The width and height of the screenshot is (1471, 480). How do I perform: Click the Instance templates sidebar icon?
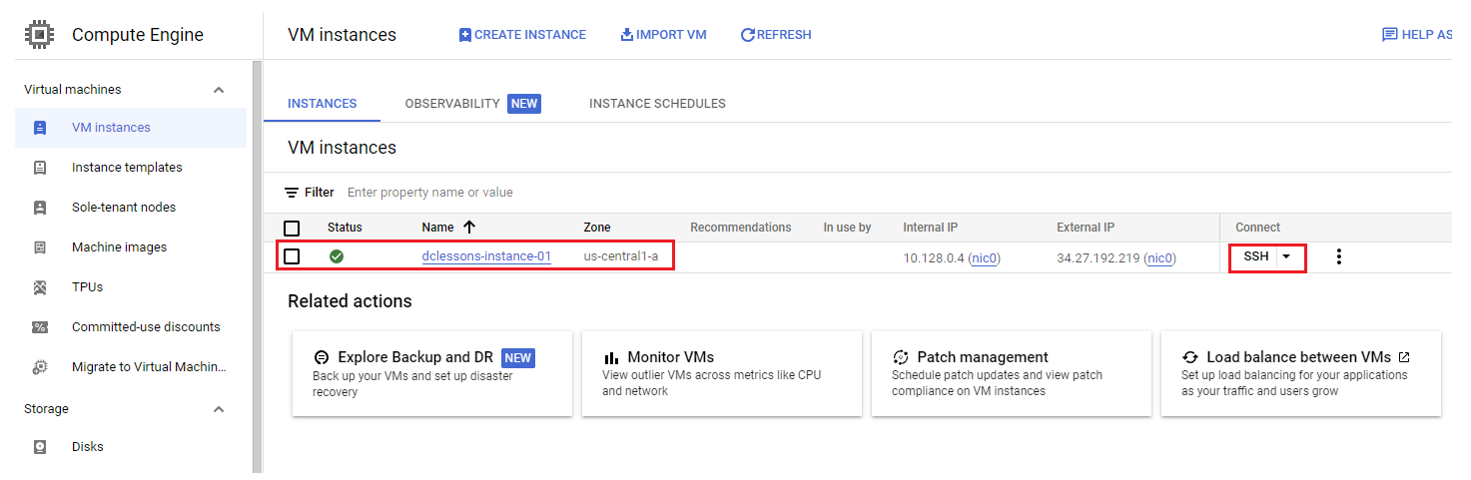tap(40, 168)
